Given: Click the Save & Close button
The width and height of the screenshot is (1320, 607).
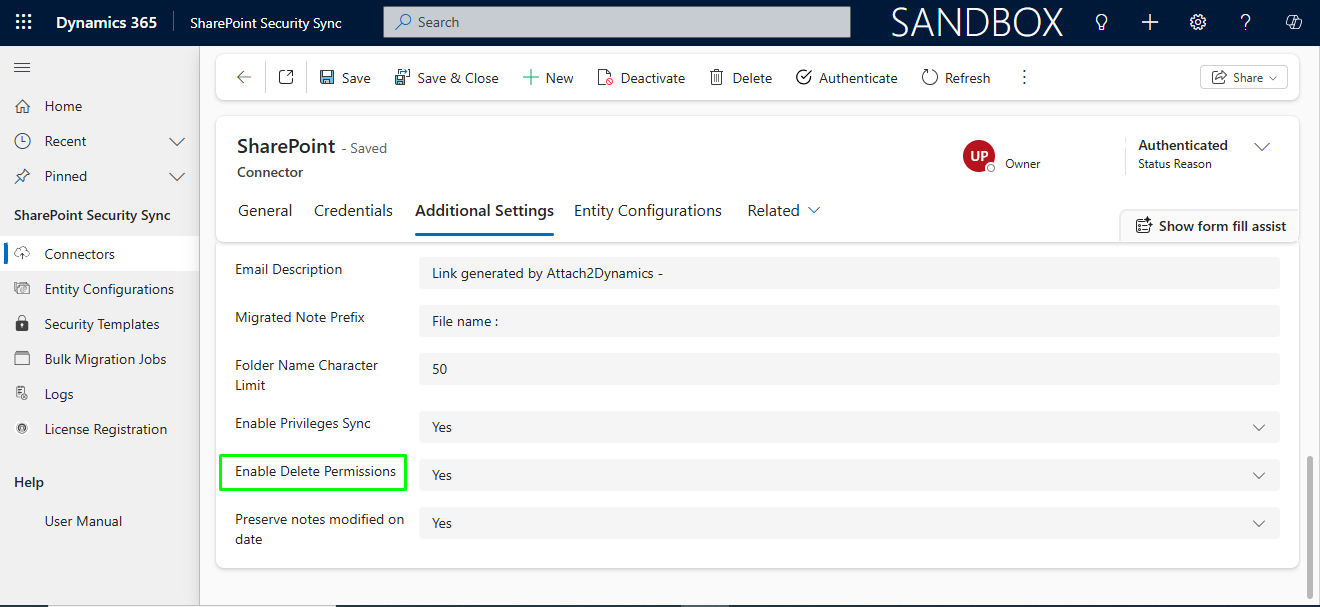Looking at the screenshot, I should coord(446,78).
